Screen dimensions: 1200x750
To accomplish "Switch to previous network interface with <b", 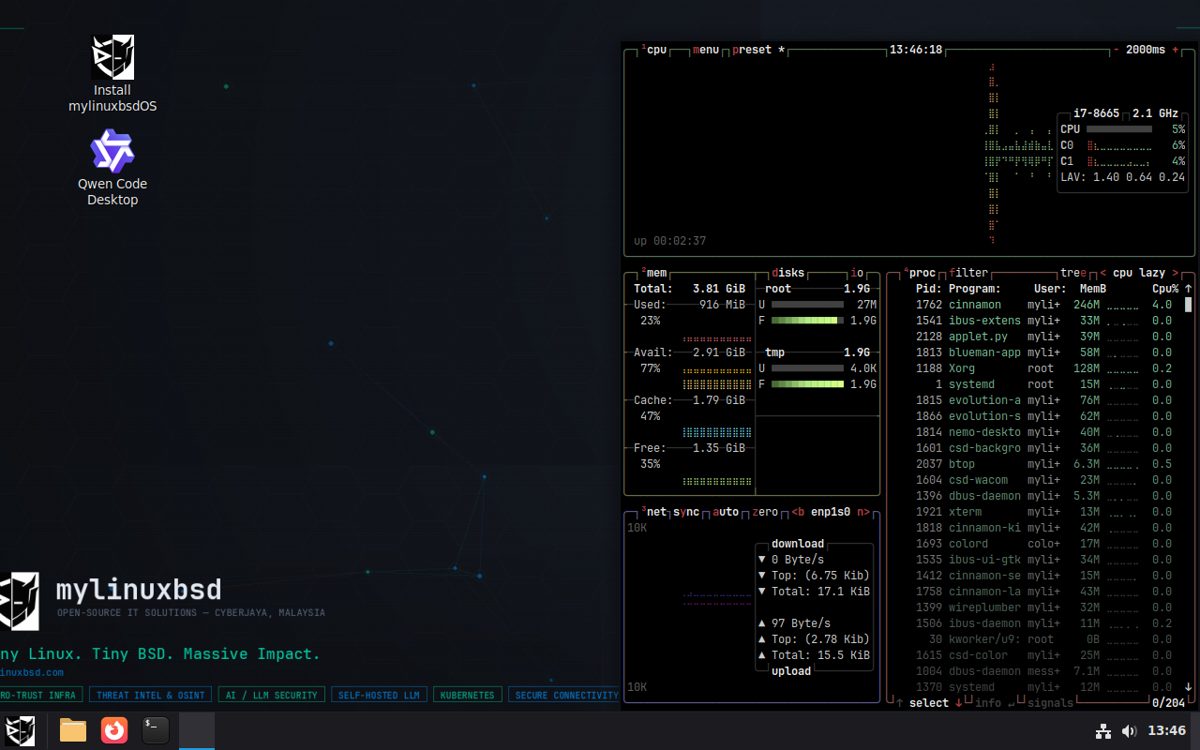I will pos(798,512).
